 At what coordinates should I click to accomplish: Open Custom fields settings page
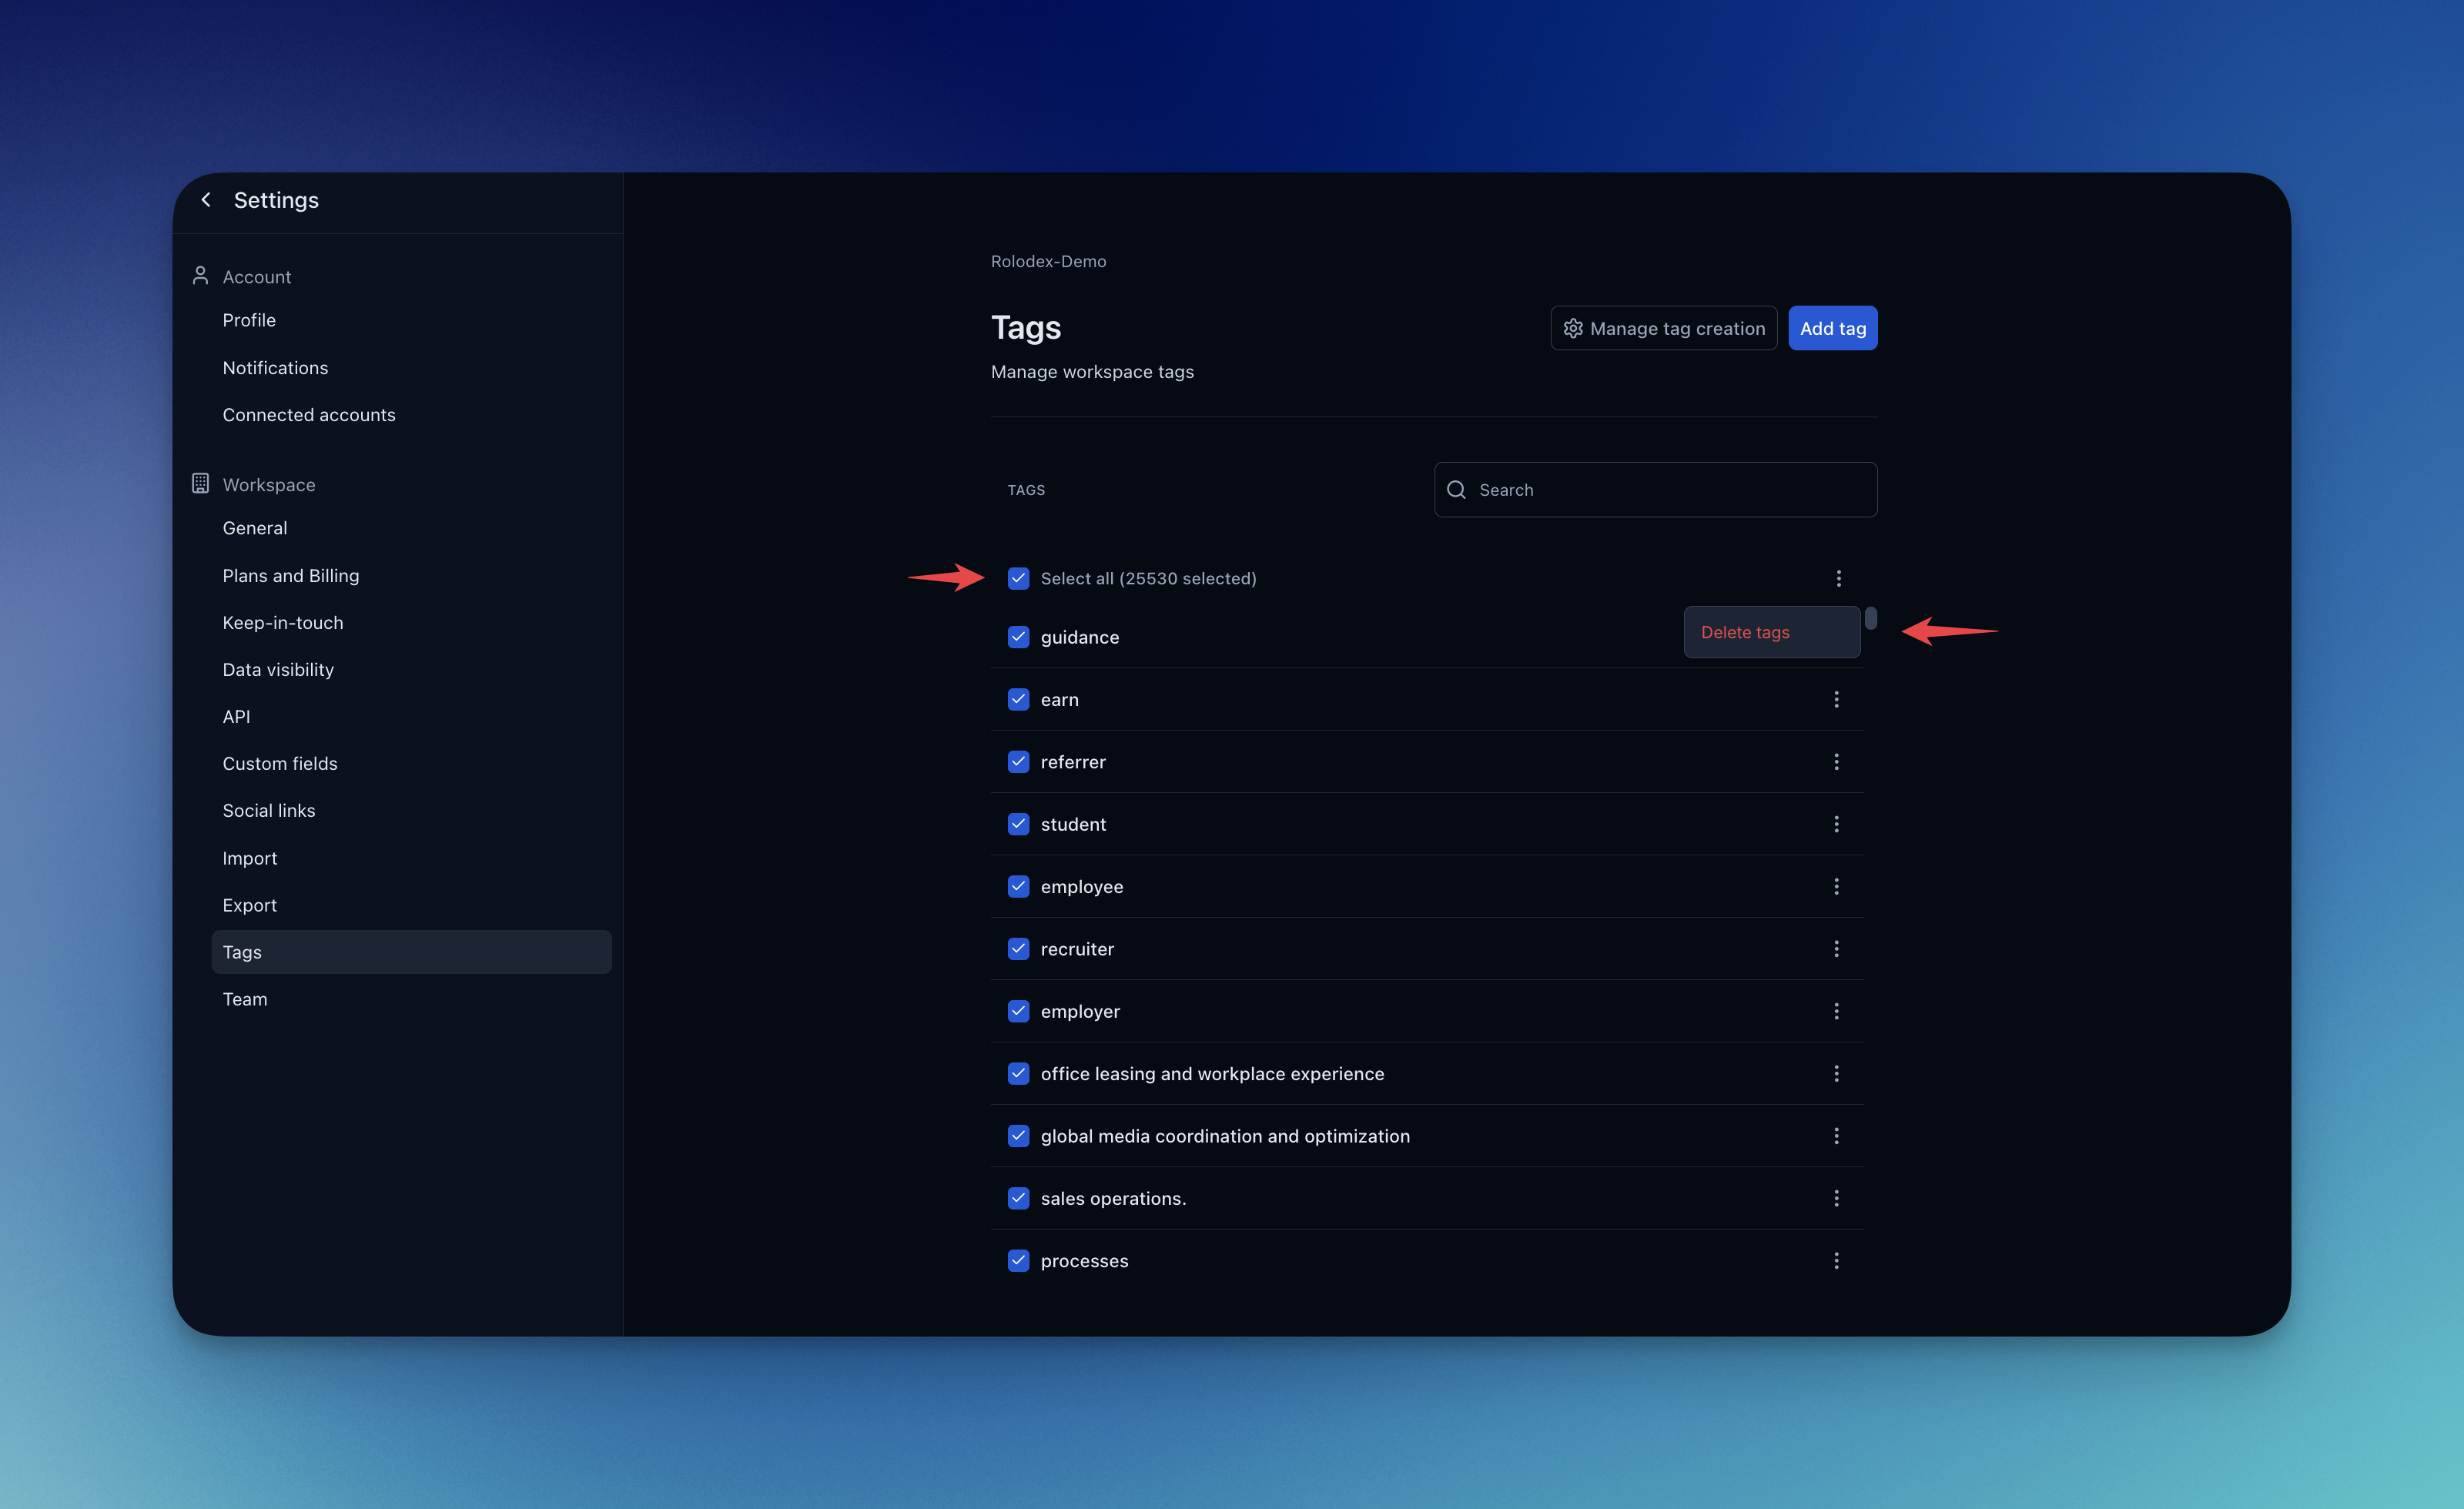pyautogui.click(x=280, y=764)
